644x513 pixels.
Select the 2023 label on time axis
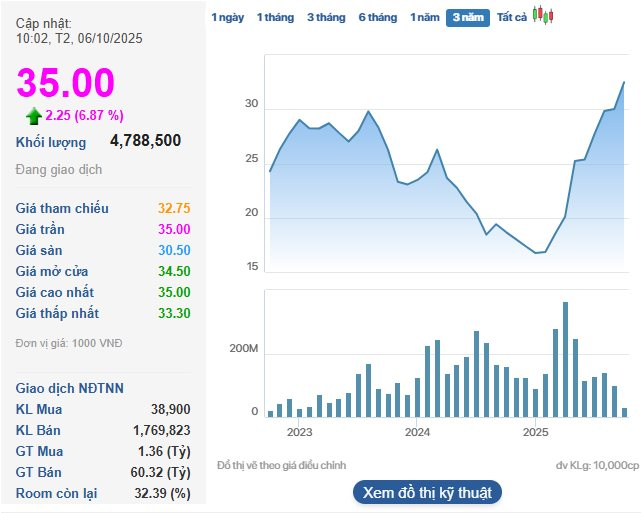coord(299,432)
